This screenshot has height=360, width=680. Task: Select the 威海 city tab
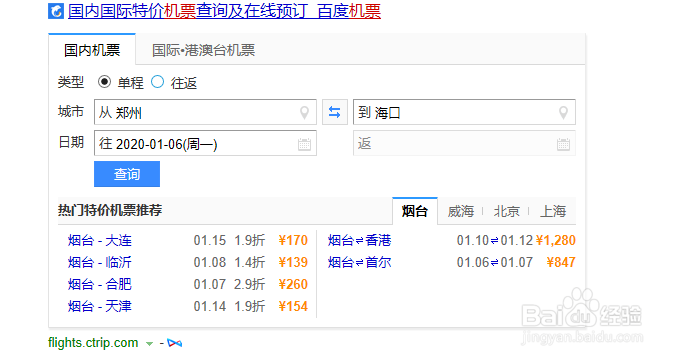click(x=461, y=211)
